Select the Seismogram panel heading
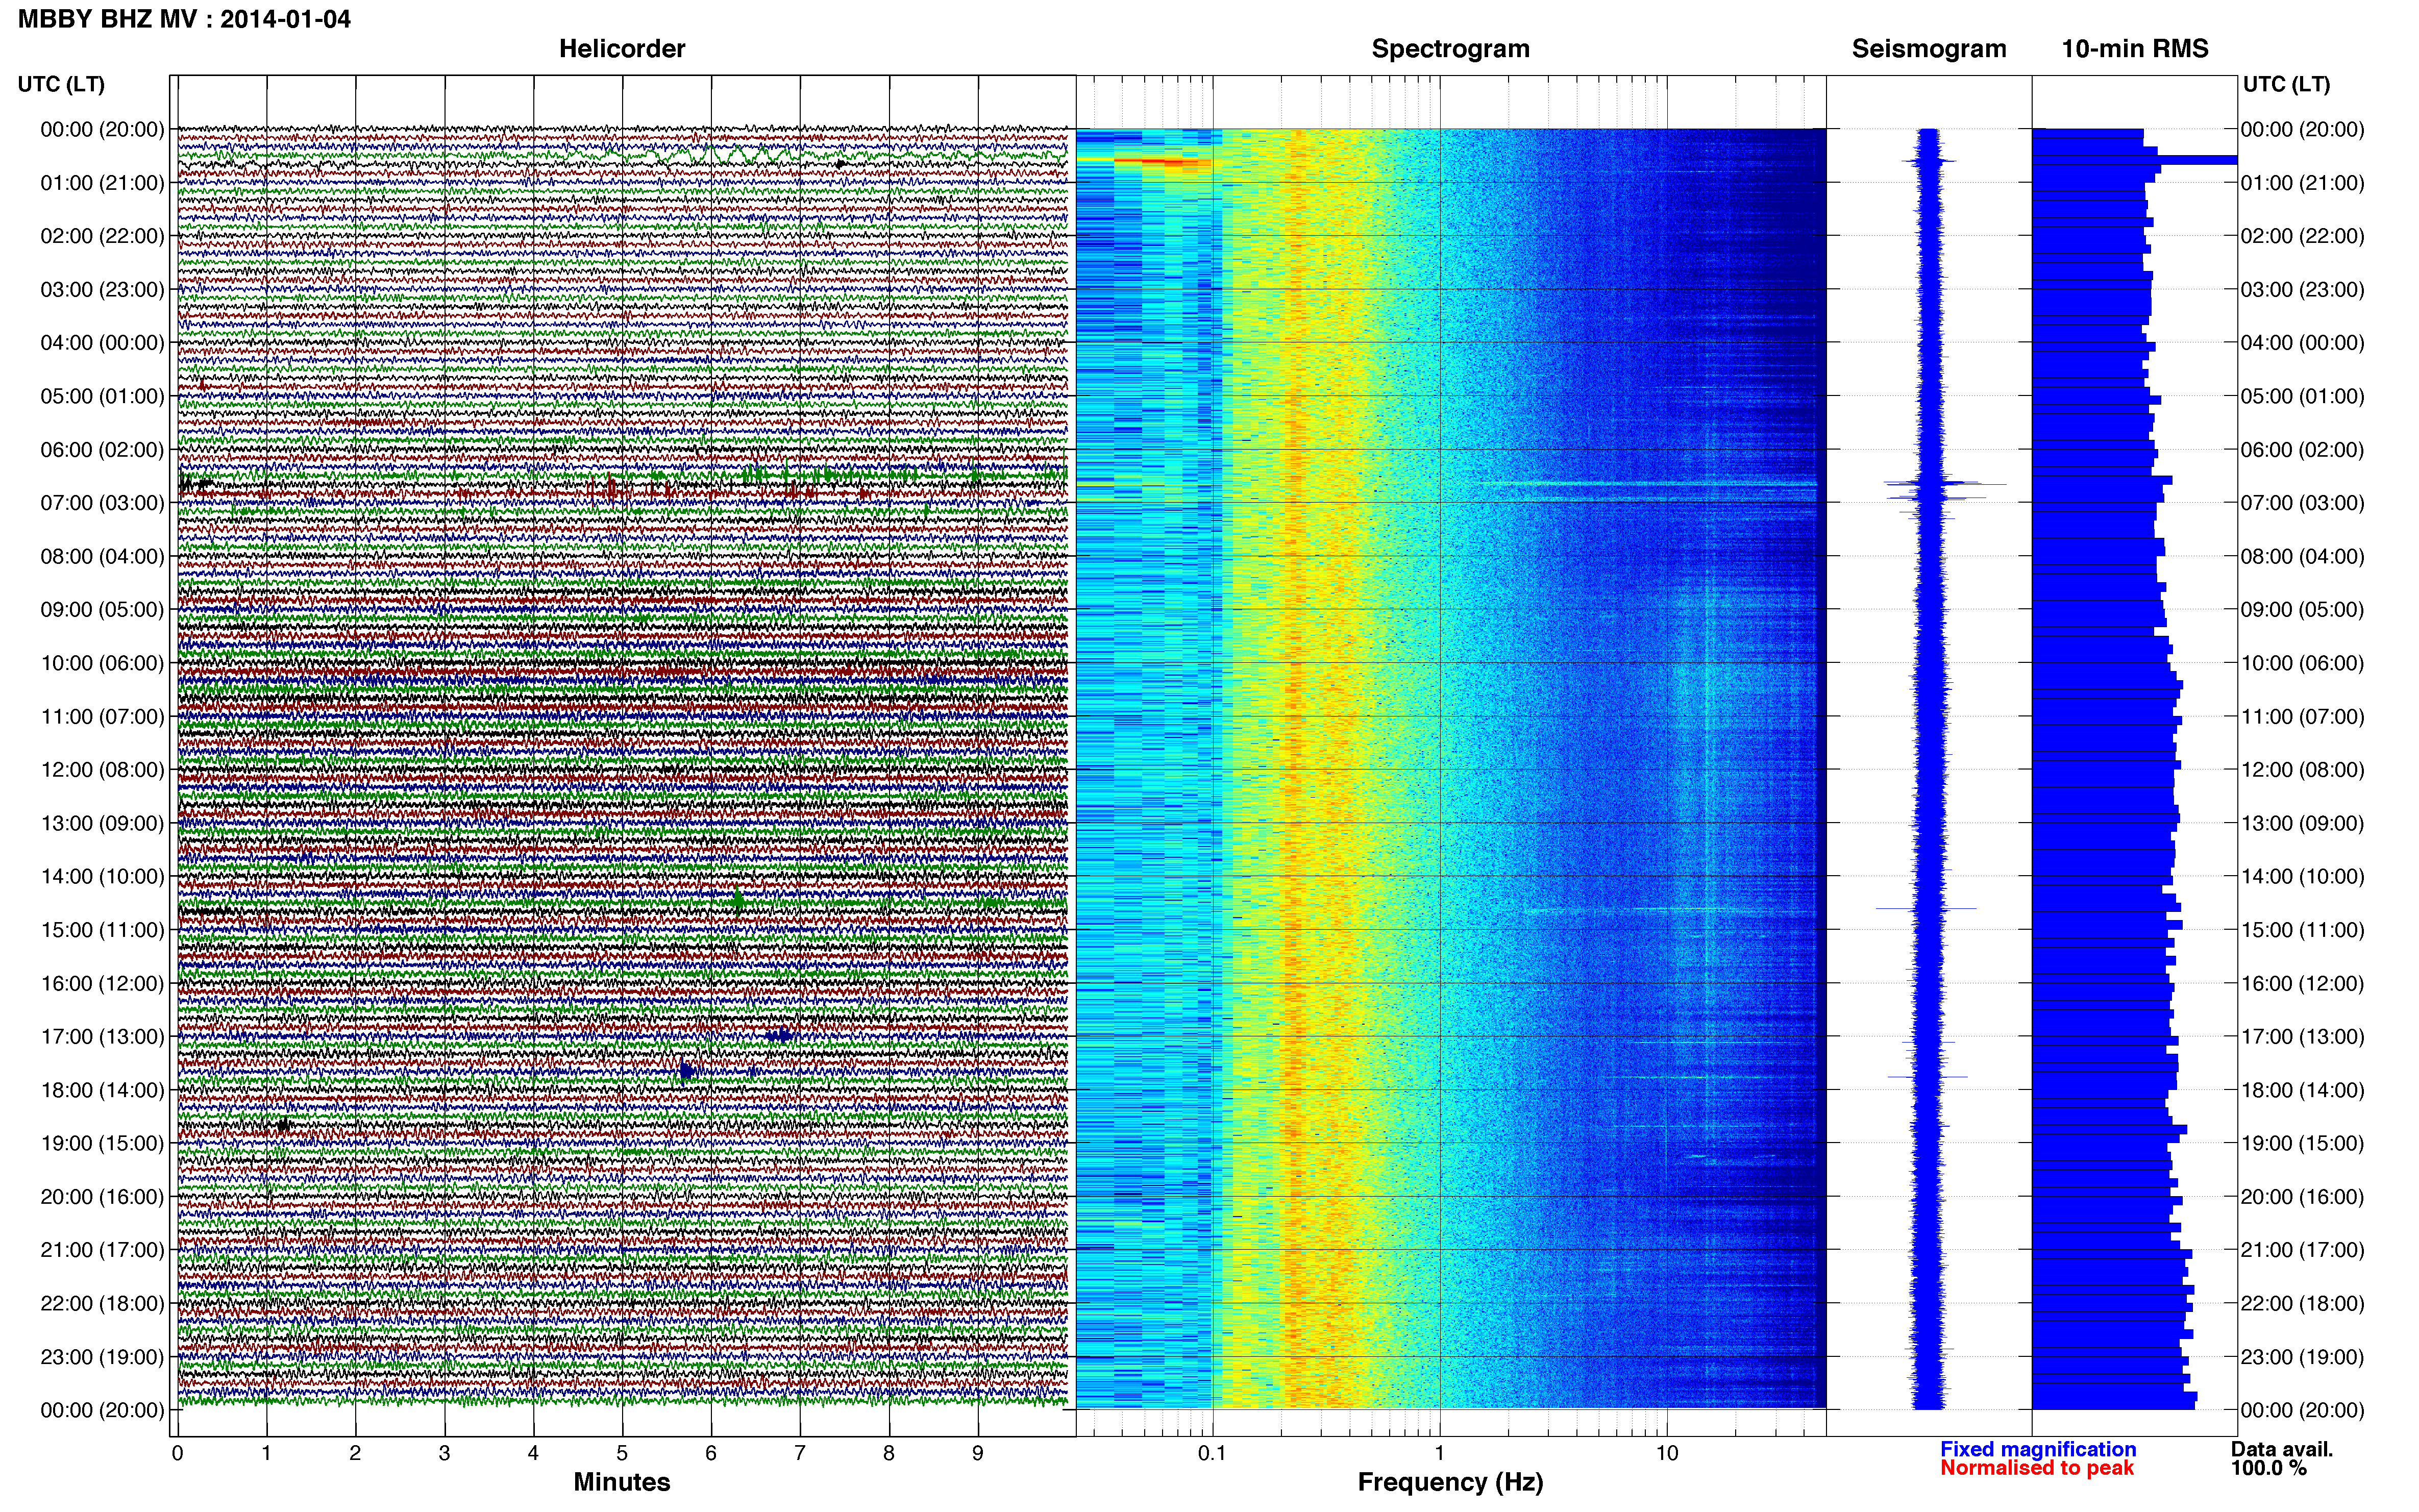Image resolution: width=2419 pixels, height=1512 pixels. (x=1929, y=49)
